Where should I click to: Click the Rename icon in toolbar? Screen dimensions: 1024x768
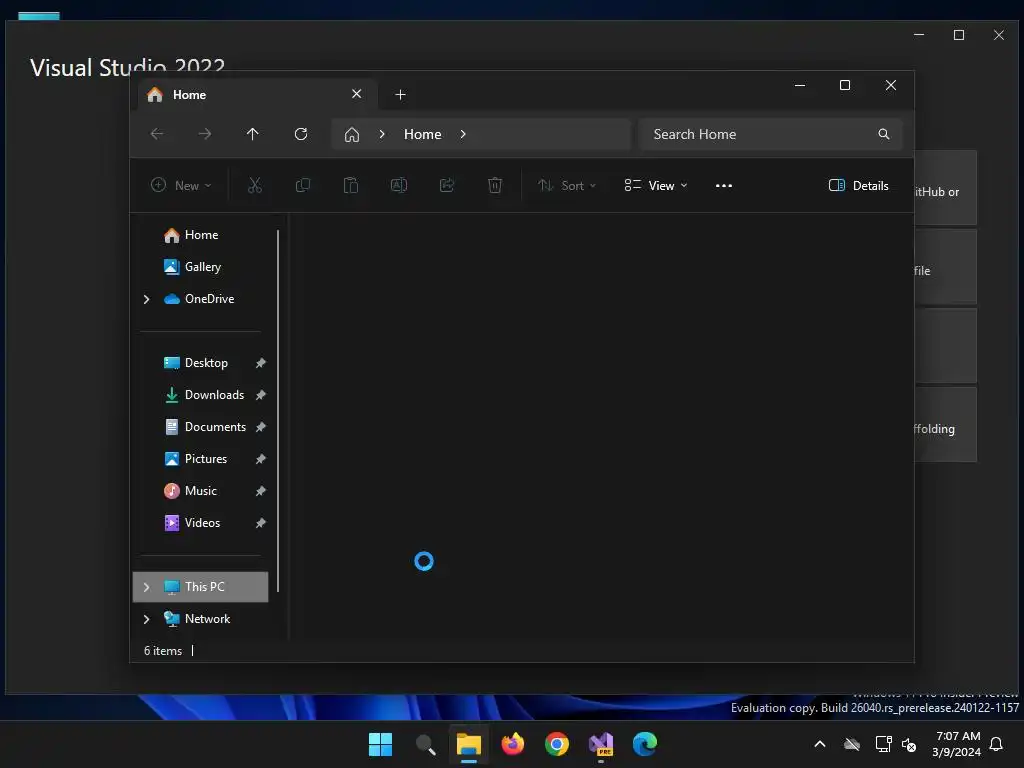click(x=399, y=185)
